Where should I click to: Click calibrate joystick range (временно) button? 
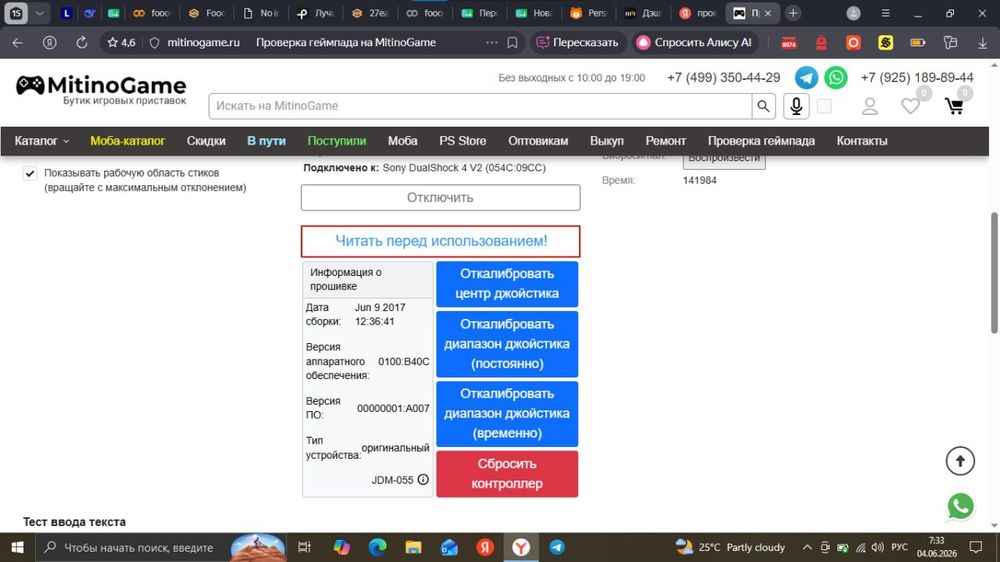tap(507, 413)
